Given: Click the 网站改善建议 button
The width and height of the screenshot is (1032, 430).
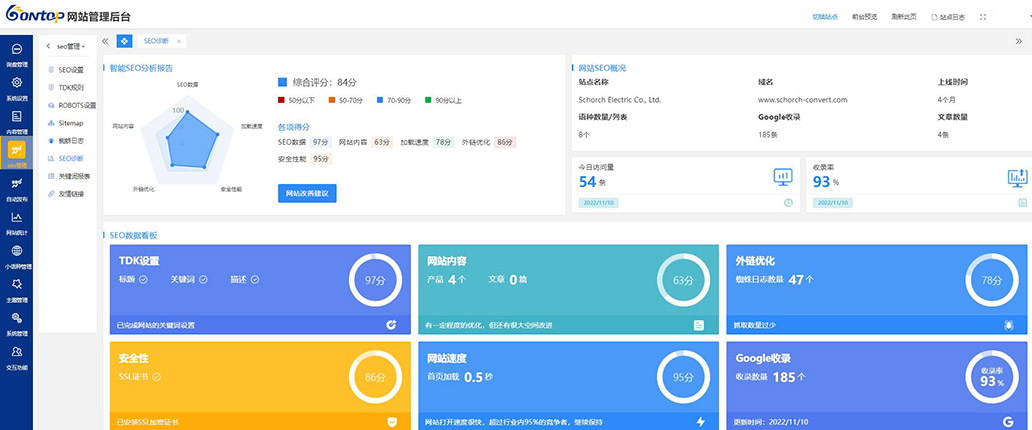Looking at the screenshot, I should point(306,193).
